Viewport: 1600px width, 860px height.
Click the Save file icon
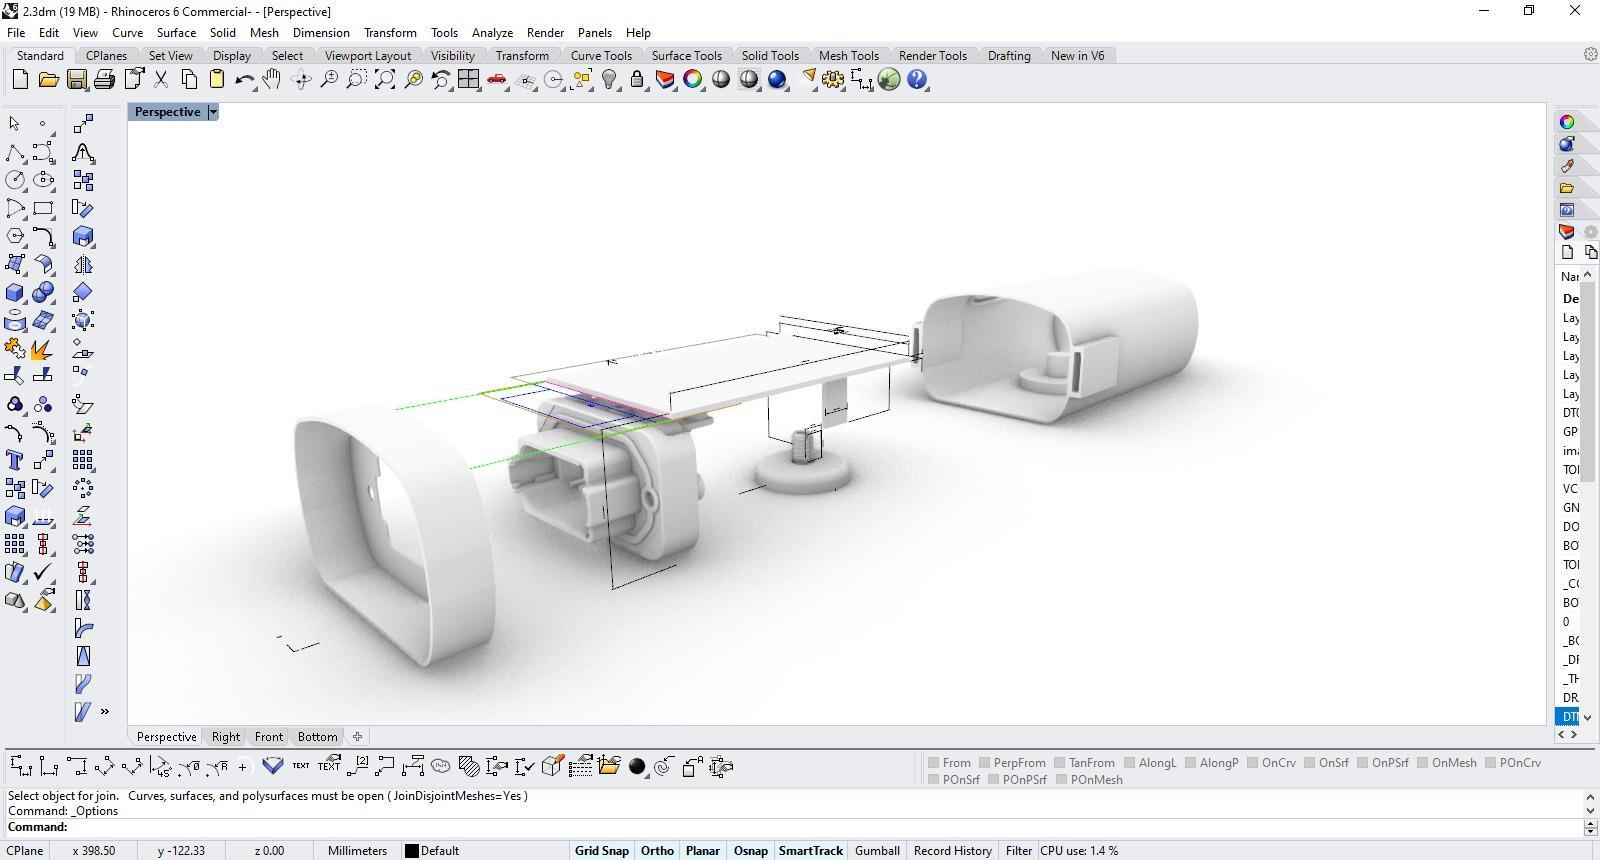pyautogui.click(x=76, y=80)
